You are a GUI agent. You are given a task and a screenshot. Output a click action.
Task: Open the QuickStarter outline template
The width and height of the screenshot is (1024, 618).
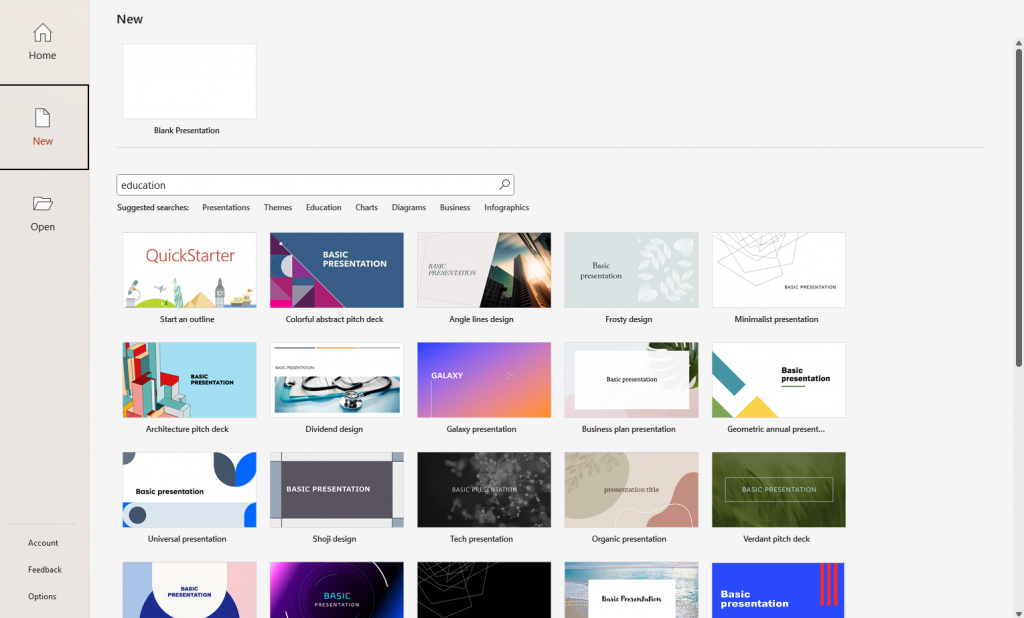[189, 270]
